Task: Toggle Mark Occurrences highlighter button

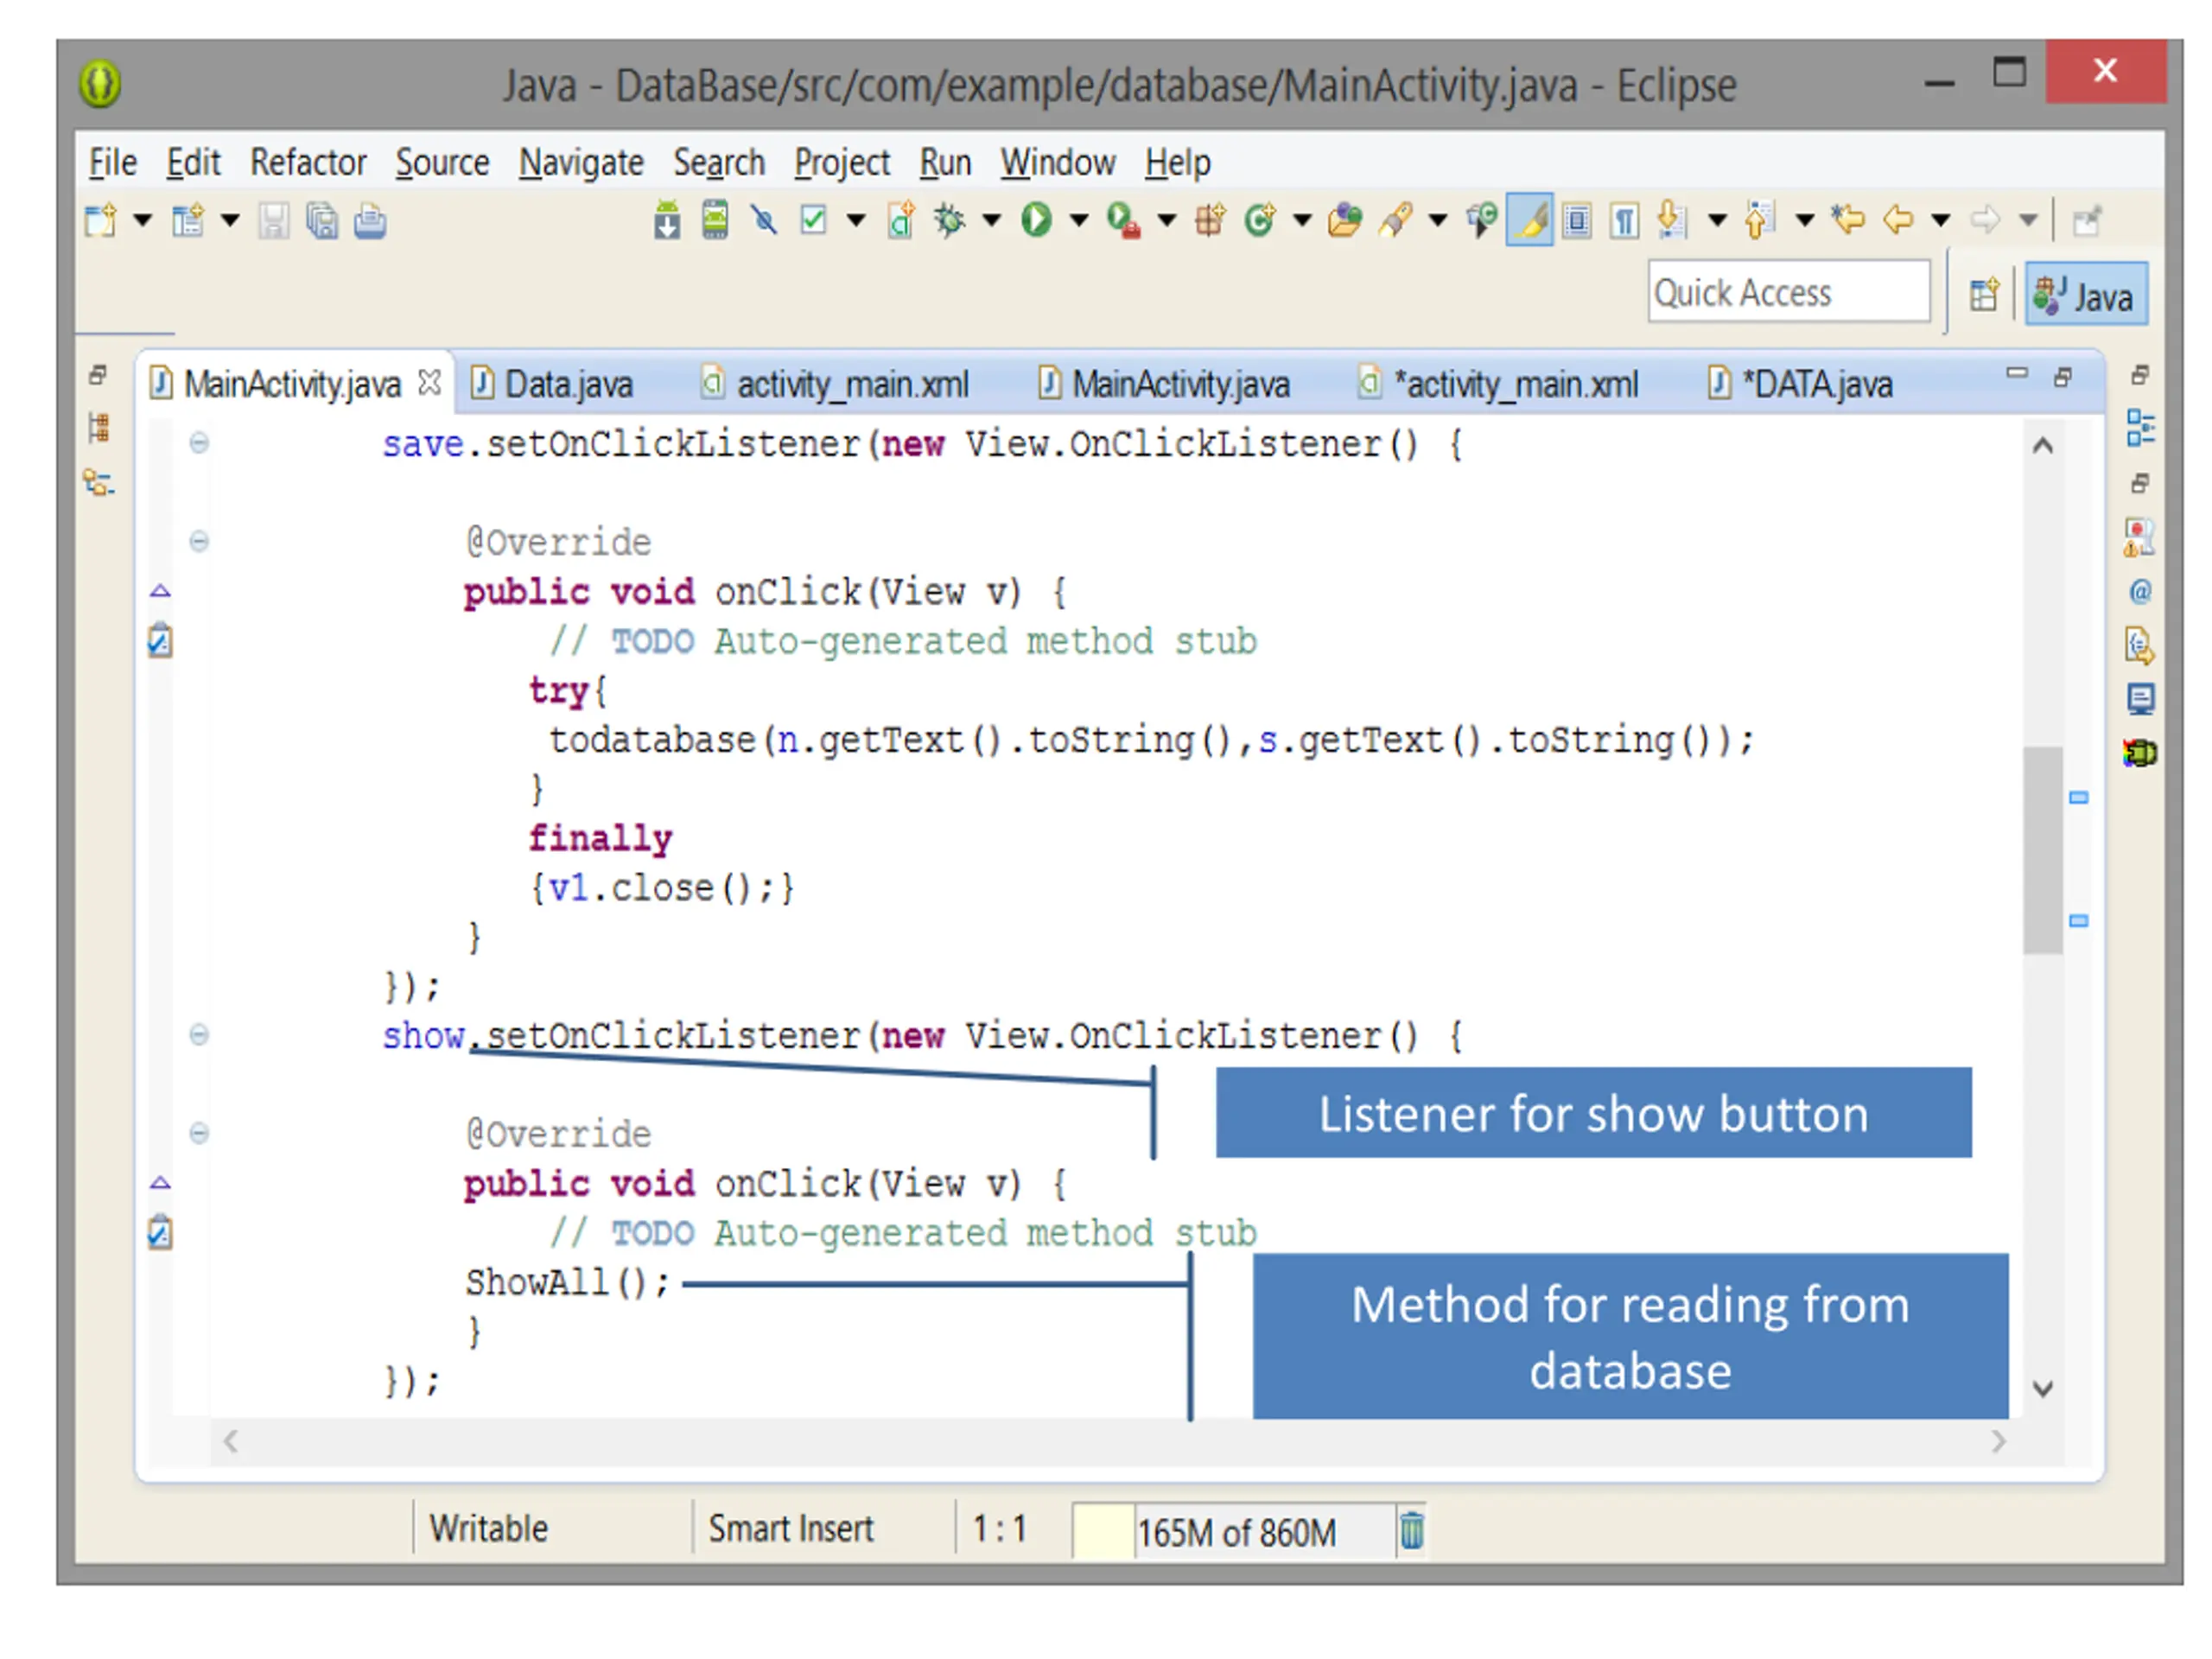Action: click(1530, 220)
